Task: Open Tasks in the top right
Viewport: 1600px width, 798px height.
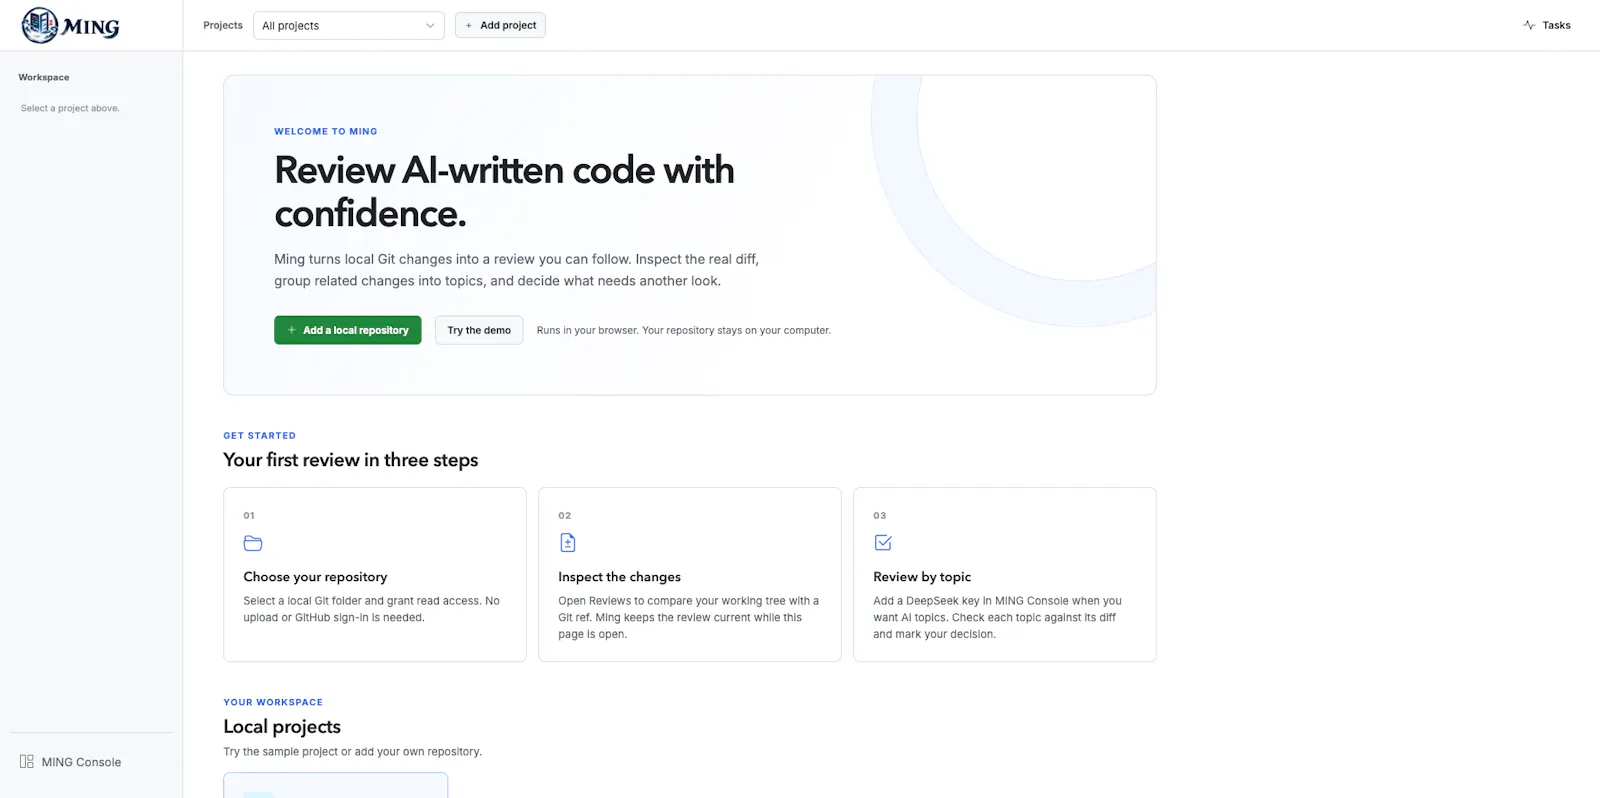Action: point(1546,25)
